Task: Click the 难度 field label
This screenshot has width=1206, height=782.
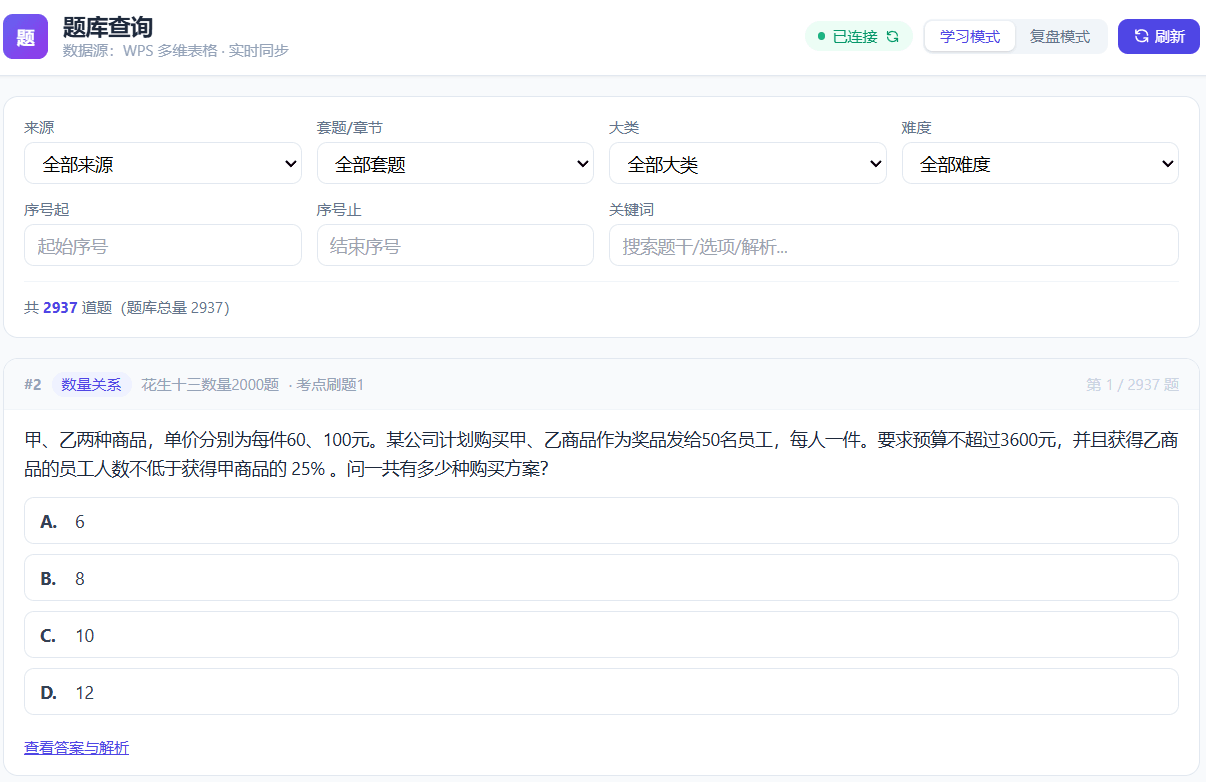Action: pyautogui.click(x=917, y=128)
